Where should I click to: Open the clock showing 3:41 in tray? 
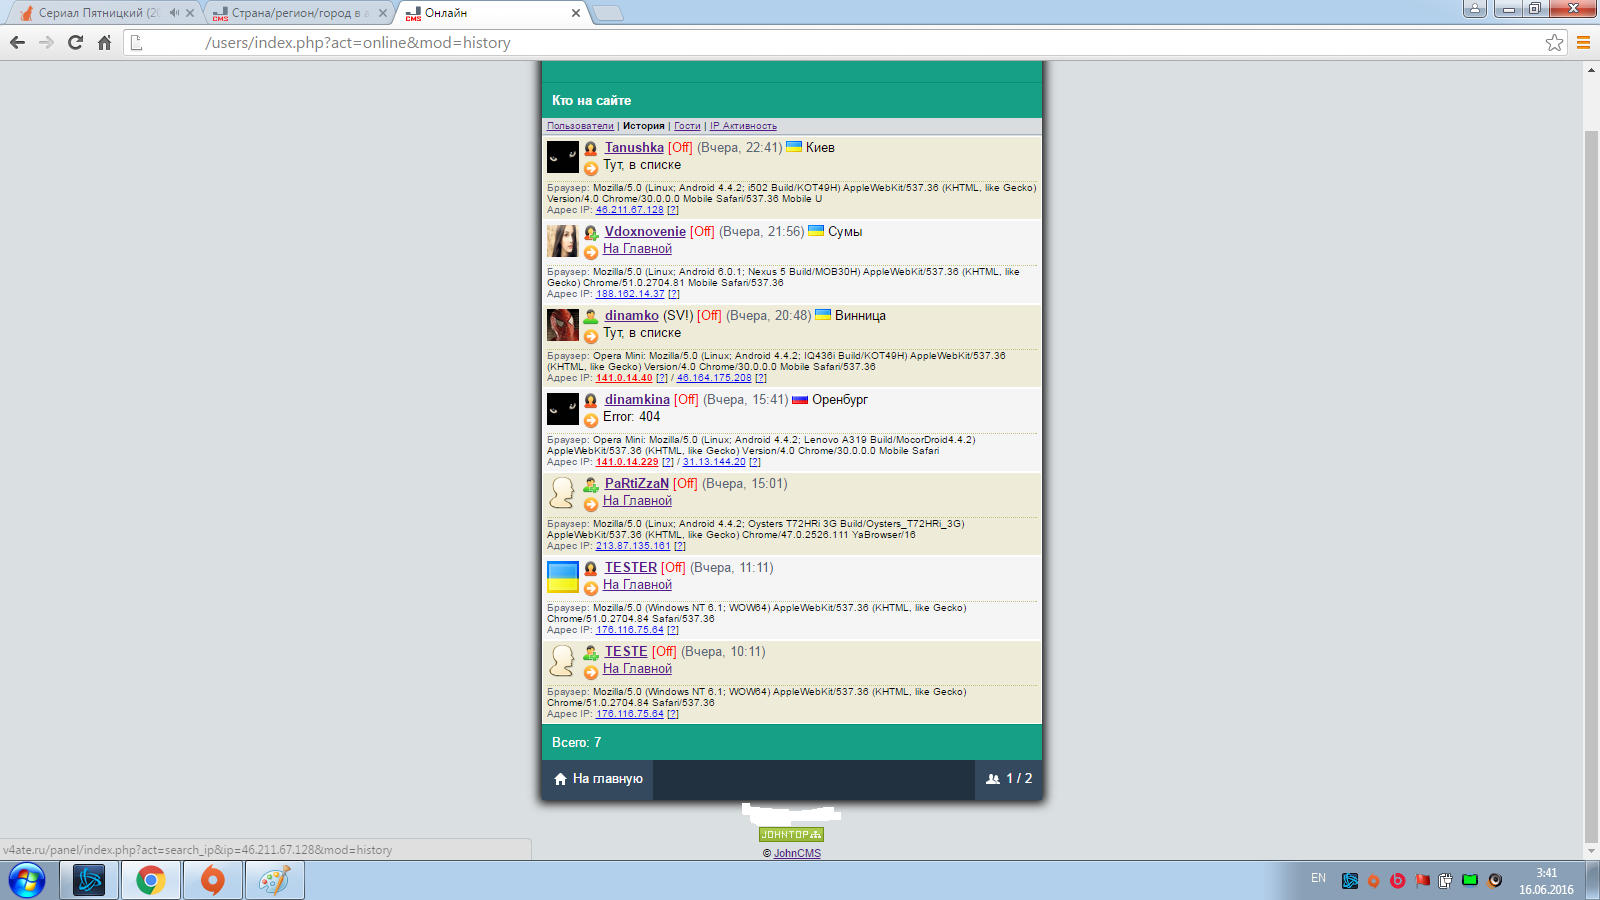tap(1546, 881)
